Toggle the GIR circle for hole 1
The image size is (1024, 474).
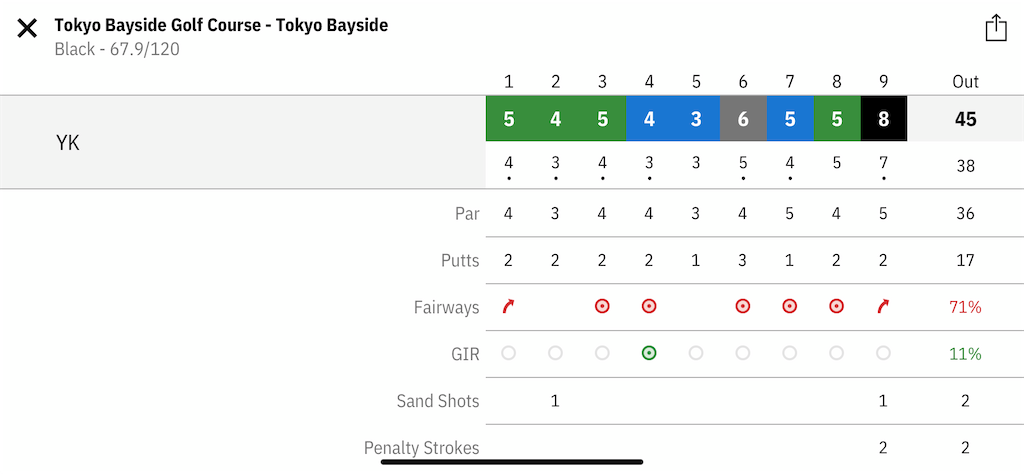point(508,353)
